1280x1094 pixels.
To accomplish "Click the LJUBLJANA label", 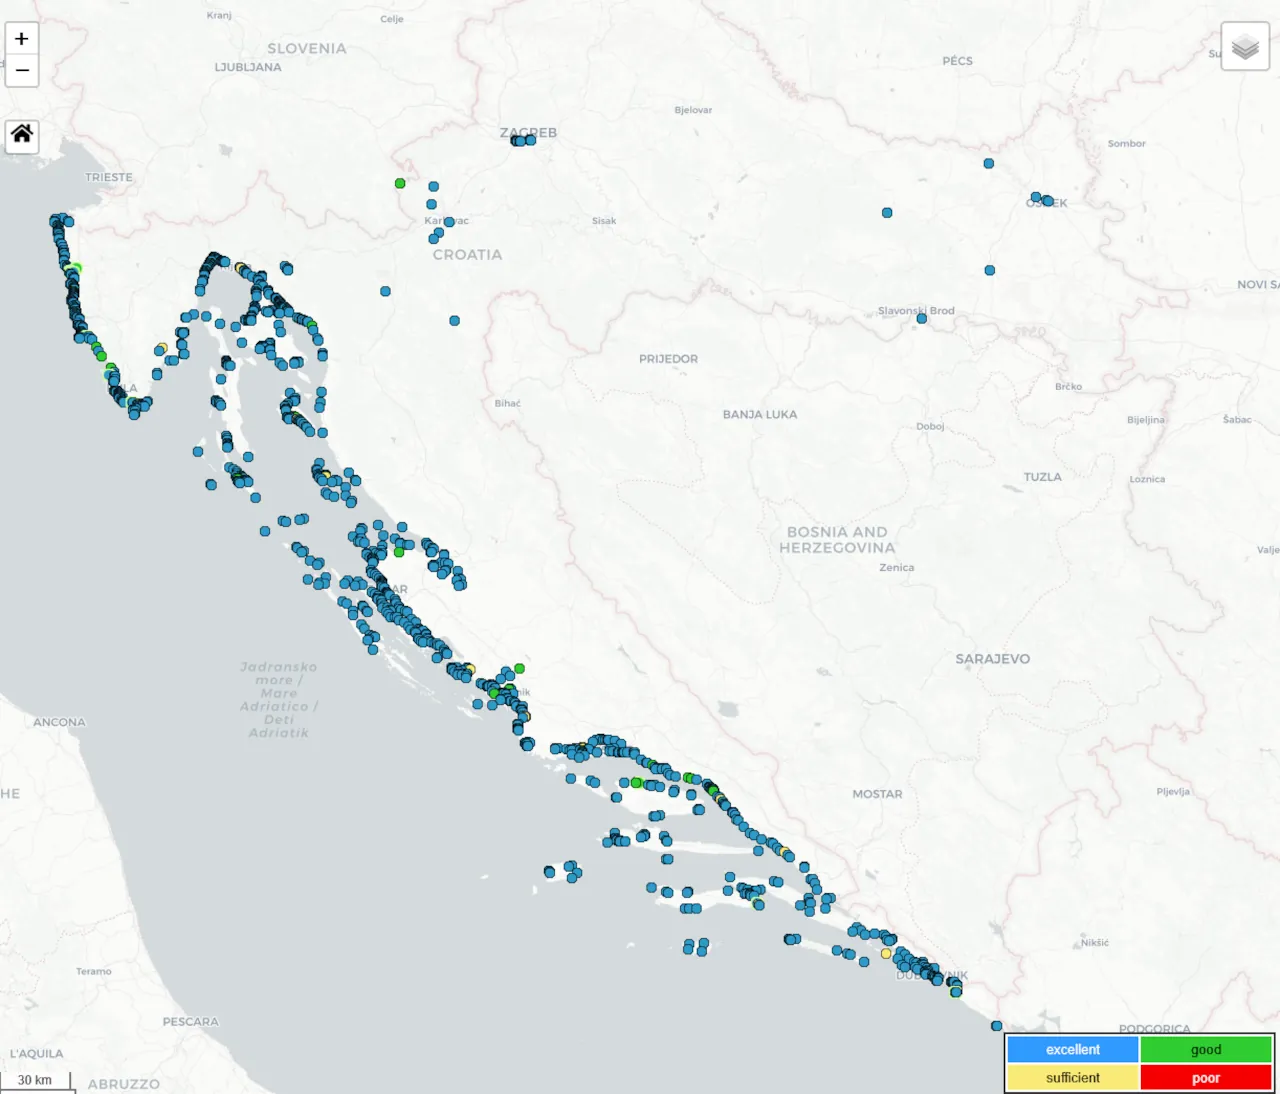I will pos(248,67).
